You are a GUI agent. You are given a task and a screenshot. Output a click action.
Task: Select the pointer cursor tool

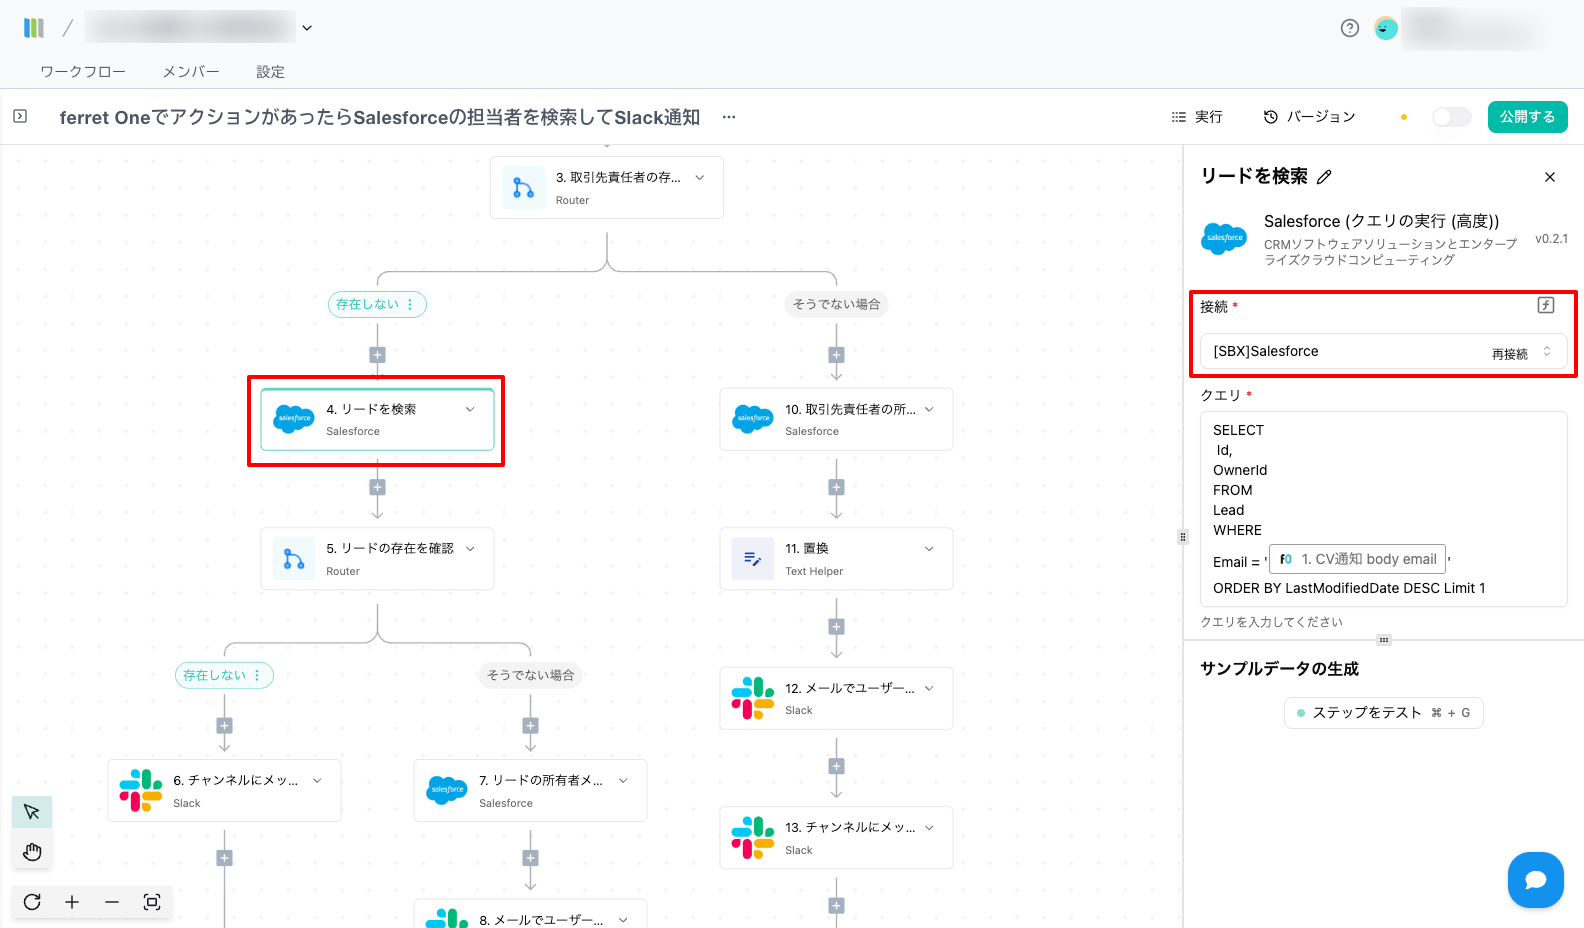coord(32,812)
